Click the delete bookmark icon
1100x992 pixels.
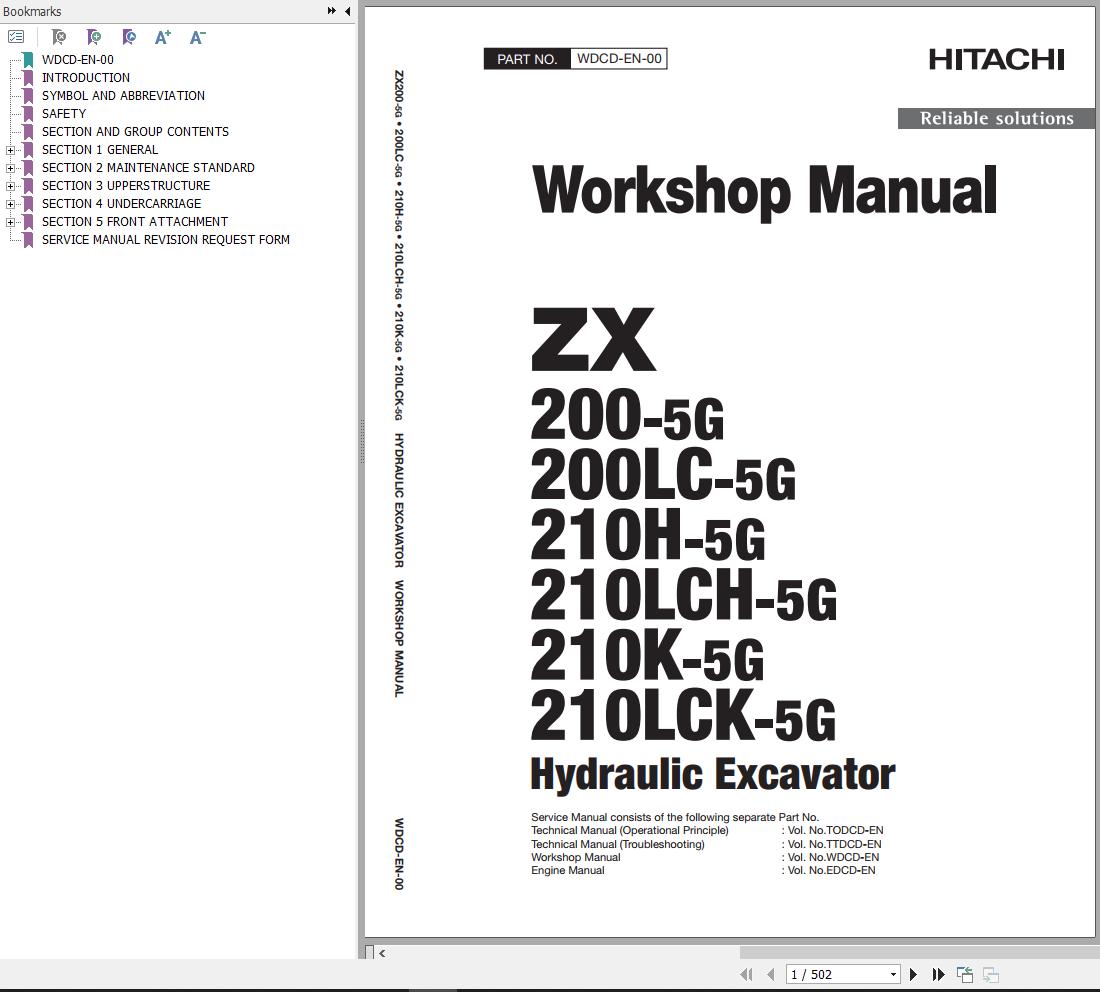tap(59, 36)
